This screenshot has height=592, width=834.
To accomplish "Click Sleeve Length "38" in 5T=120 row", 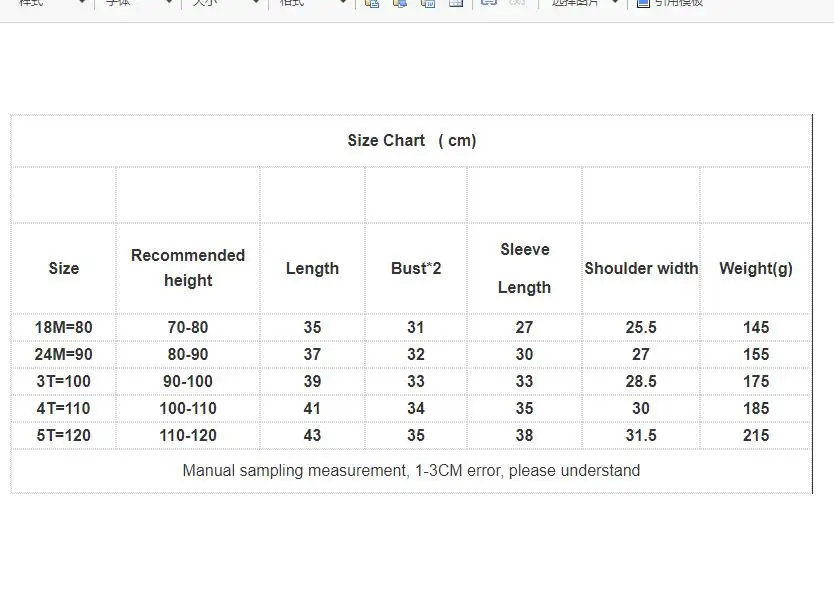I will coord(524,435).
